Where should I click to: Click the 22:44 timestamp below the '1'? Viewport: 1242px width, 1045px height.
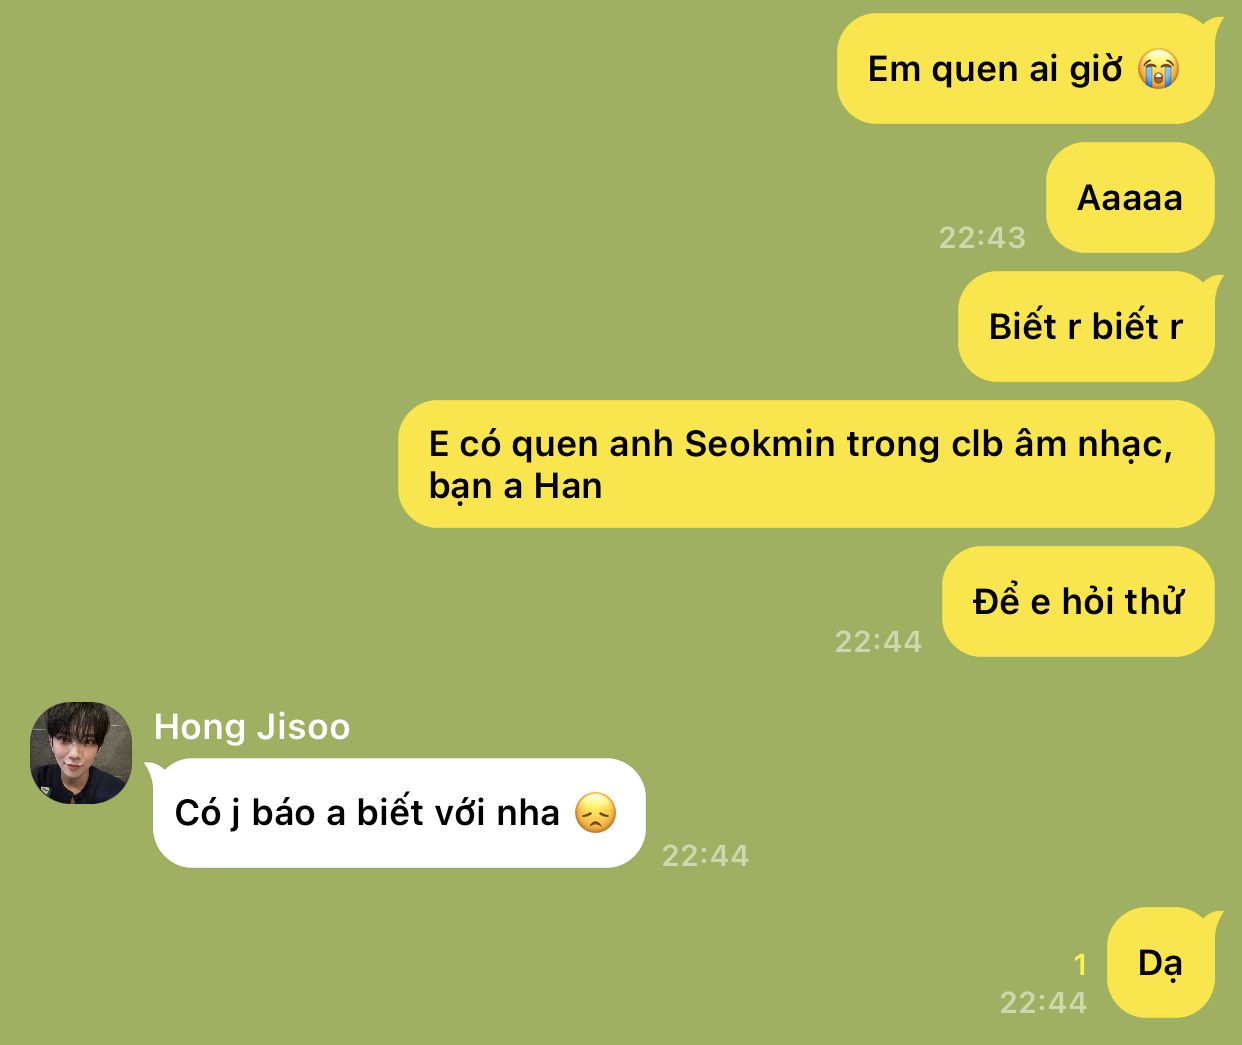(x=1043, y=1002)
